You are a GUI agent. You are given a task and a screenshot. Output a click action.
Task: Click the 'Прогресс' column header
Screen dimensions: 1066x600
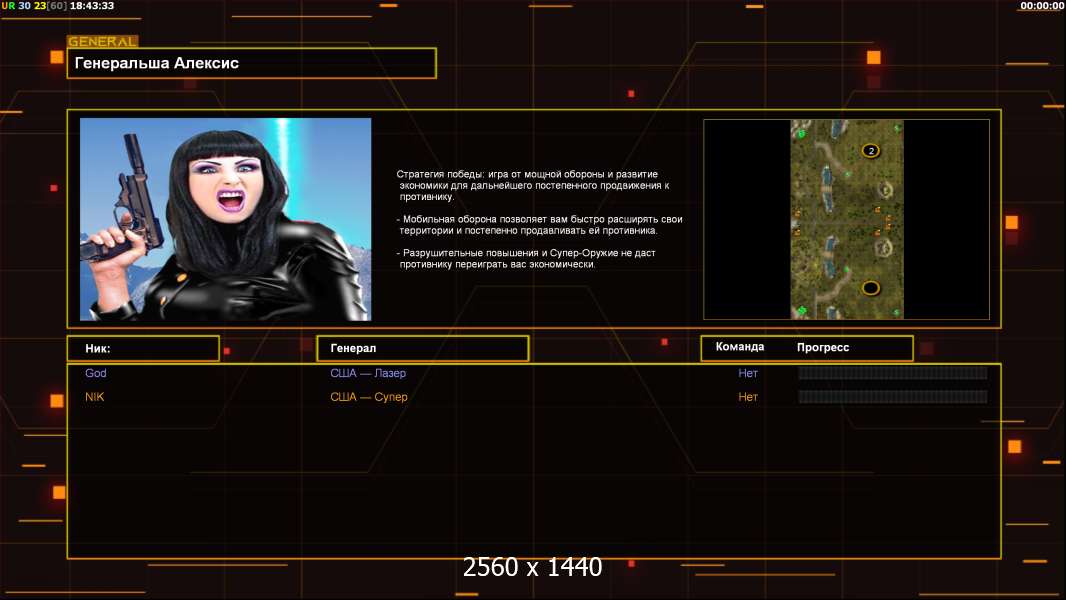[823, 348]
